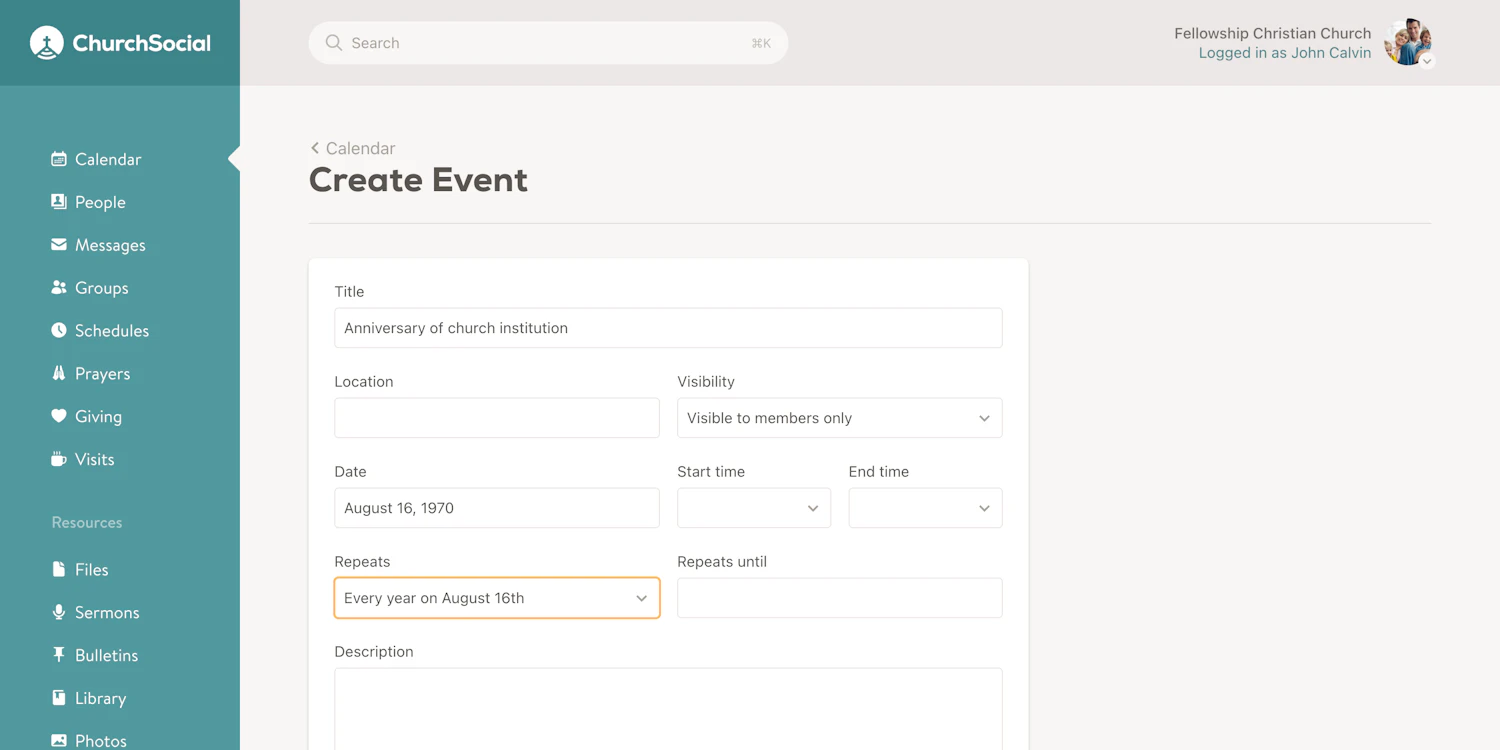1500x750 pixels.
Task: Open the Schedules section
Action: tap(59, 331)
